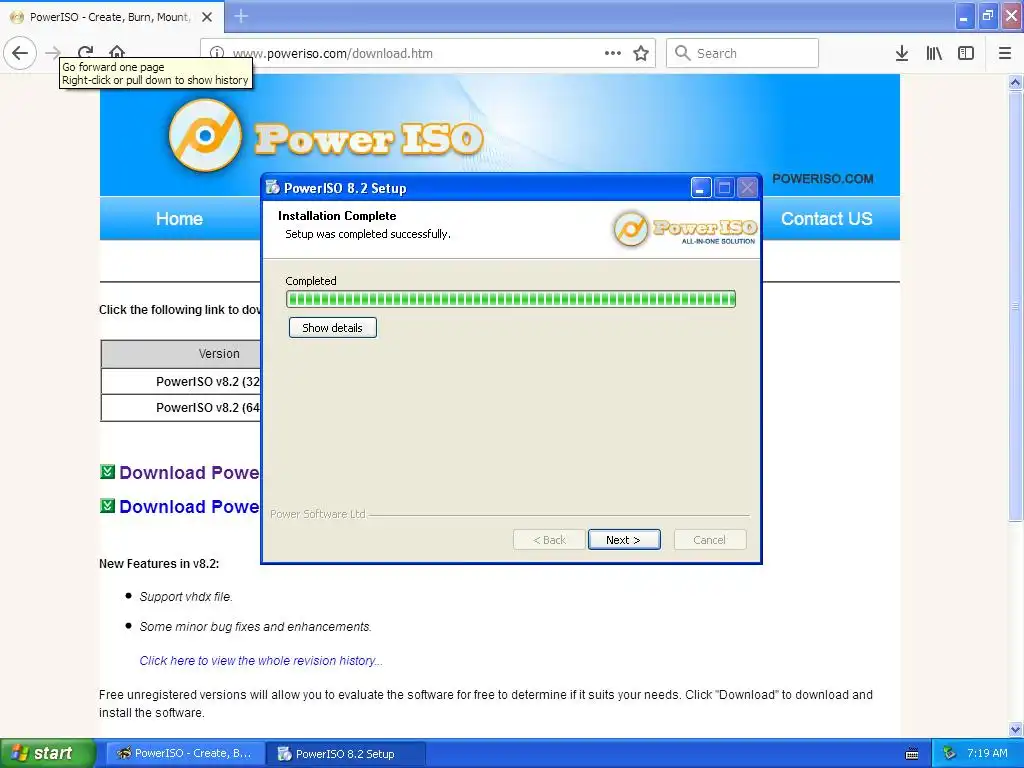Screen dimensions: 1024x768
Task: Click the 'New Features in v8.2:' heading
Action: (x=159, y=564)
